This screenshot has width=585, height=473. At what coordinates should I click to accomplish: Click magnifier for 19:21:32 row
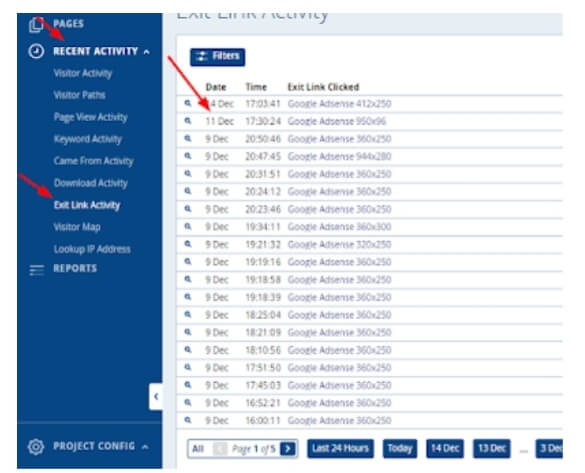coord(188,244)
